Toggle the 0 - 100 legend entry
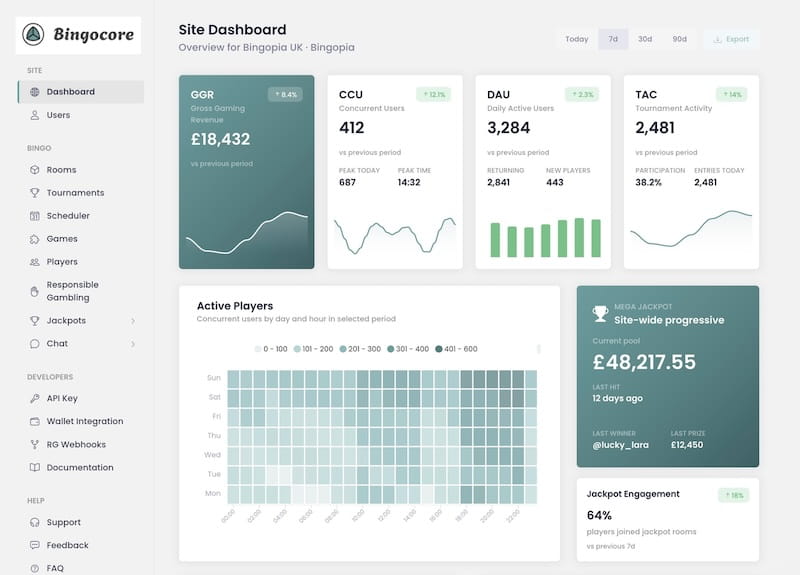 (271, 349)
